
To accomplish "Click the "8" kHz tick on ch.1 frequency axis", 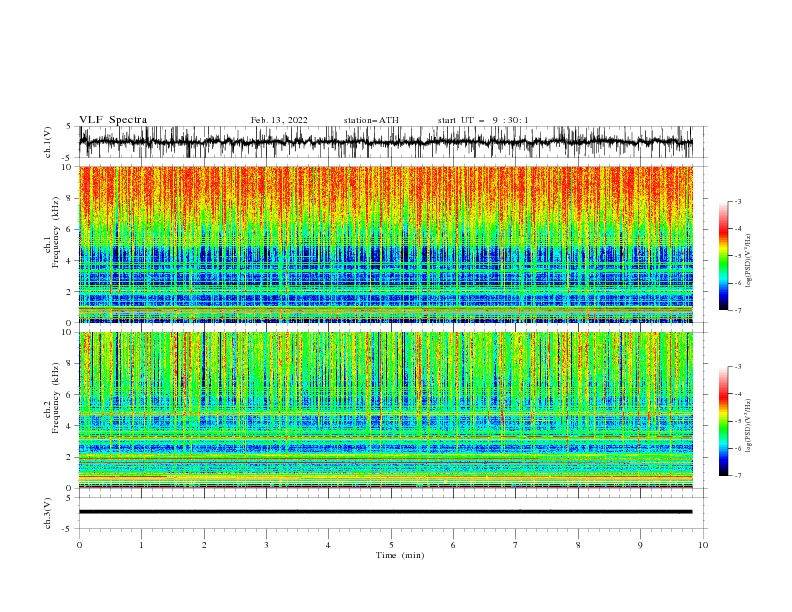I will pos(70,198).
